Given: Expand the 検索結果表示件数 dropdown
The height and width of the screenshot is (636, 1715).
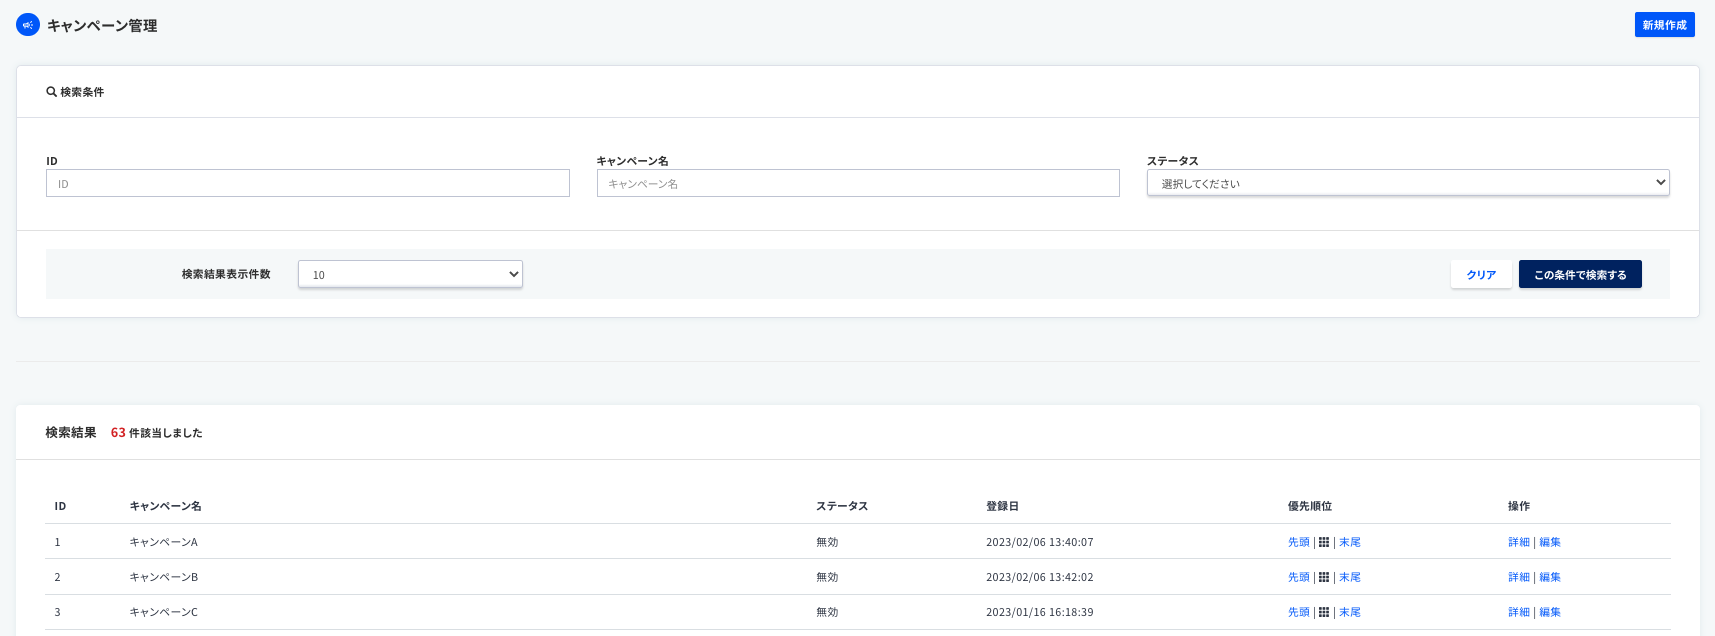Looking at the screenshot, I should point(410,274).
